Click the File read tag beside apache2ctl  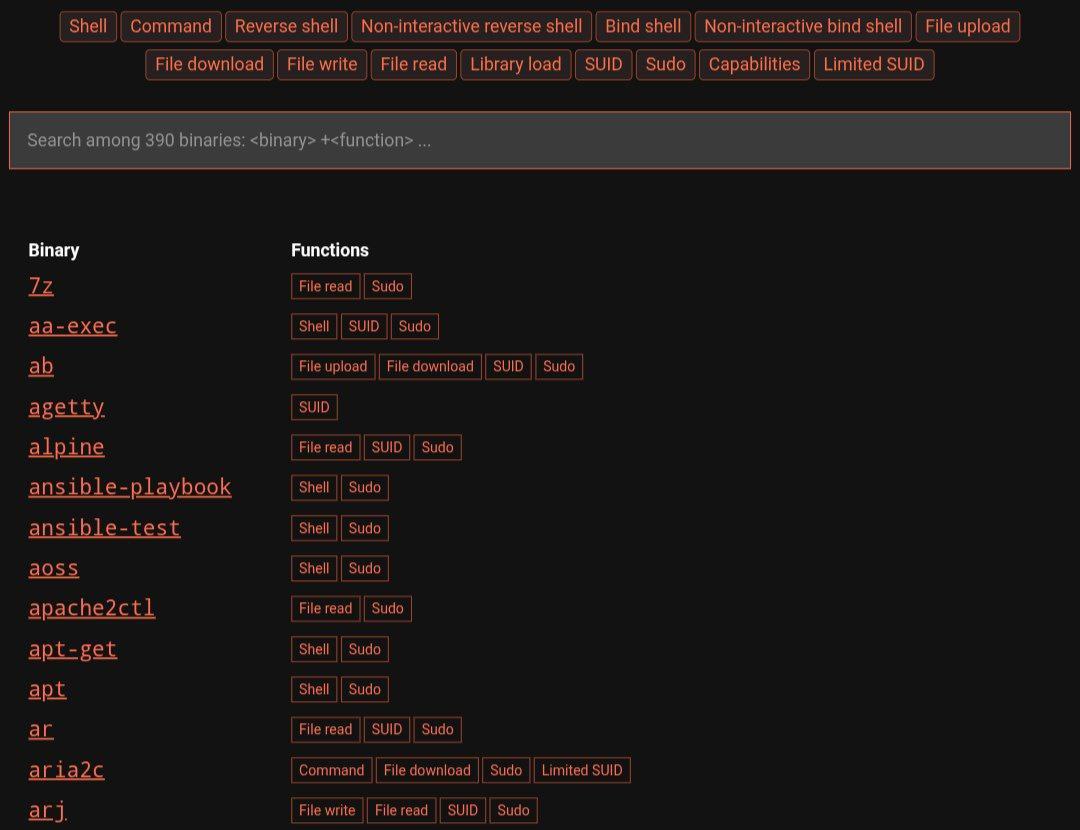click(325, 608)
